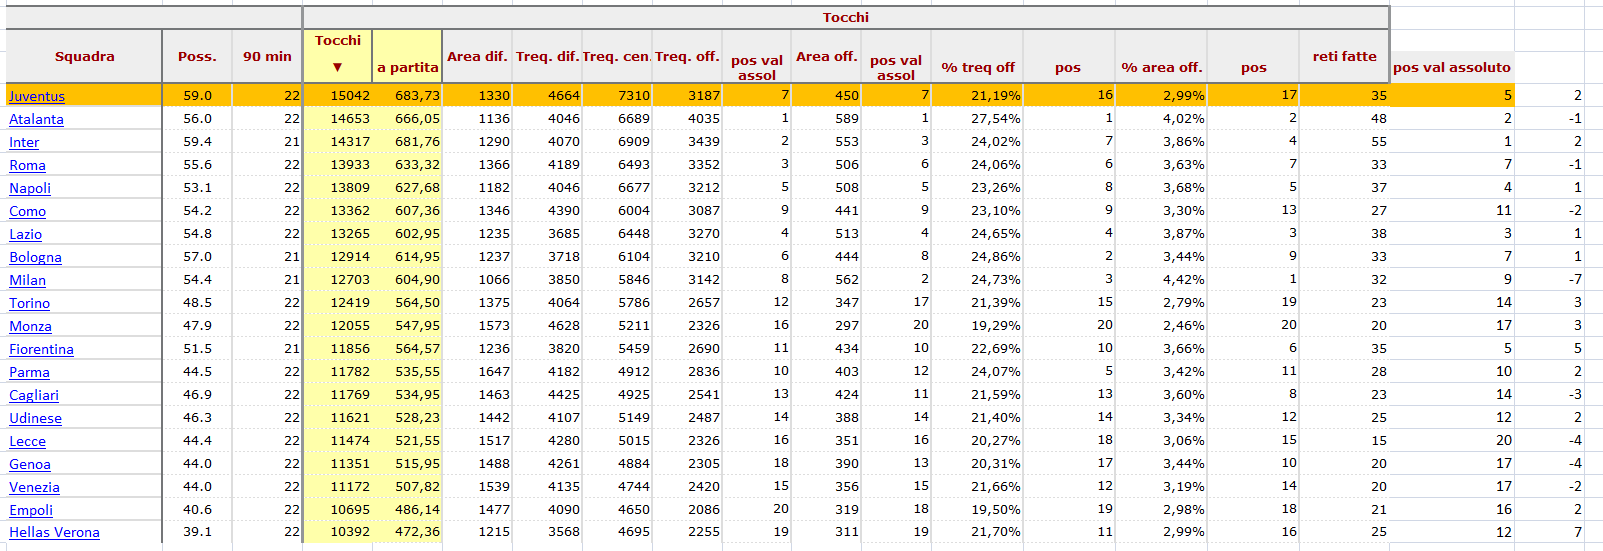1603x551 pixels.
Task: Open the Empoli team link
Action: point(31,510)
